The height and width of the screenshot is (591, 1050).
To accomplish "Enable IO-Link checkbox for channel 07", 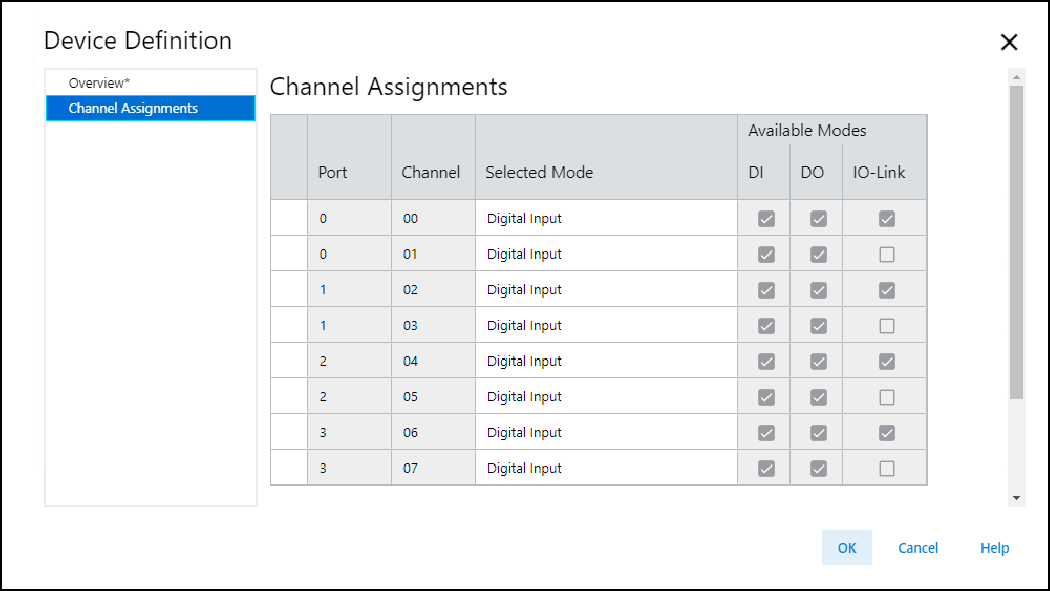I will (x=886, y=469).
